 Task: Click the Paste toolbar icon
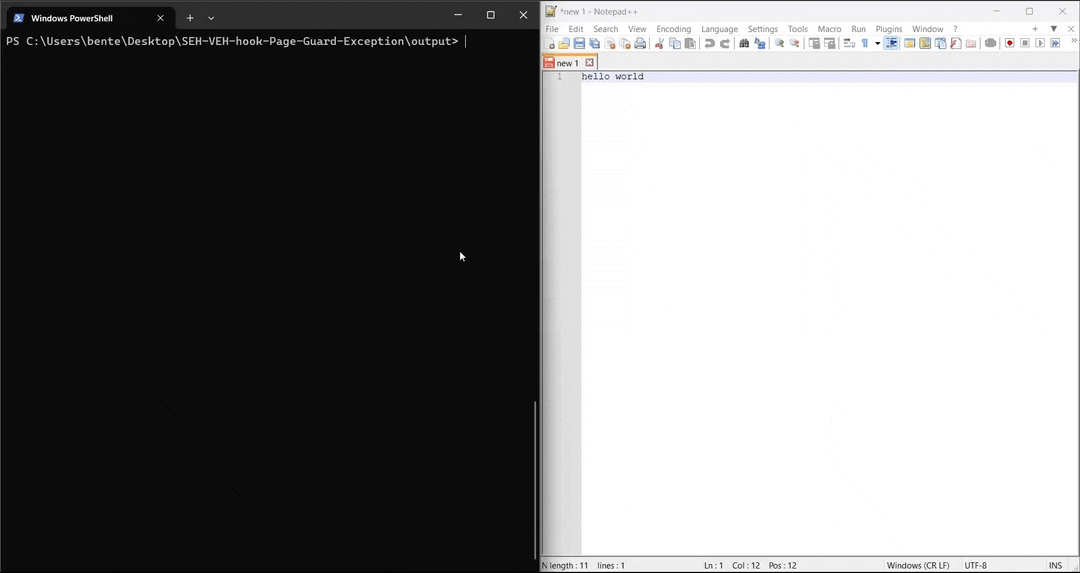click(x=690, y=43)
